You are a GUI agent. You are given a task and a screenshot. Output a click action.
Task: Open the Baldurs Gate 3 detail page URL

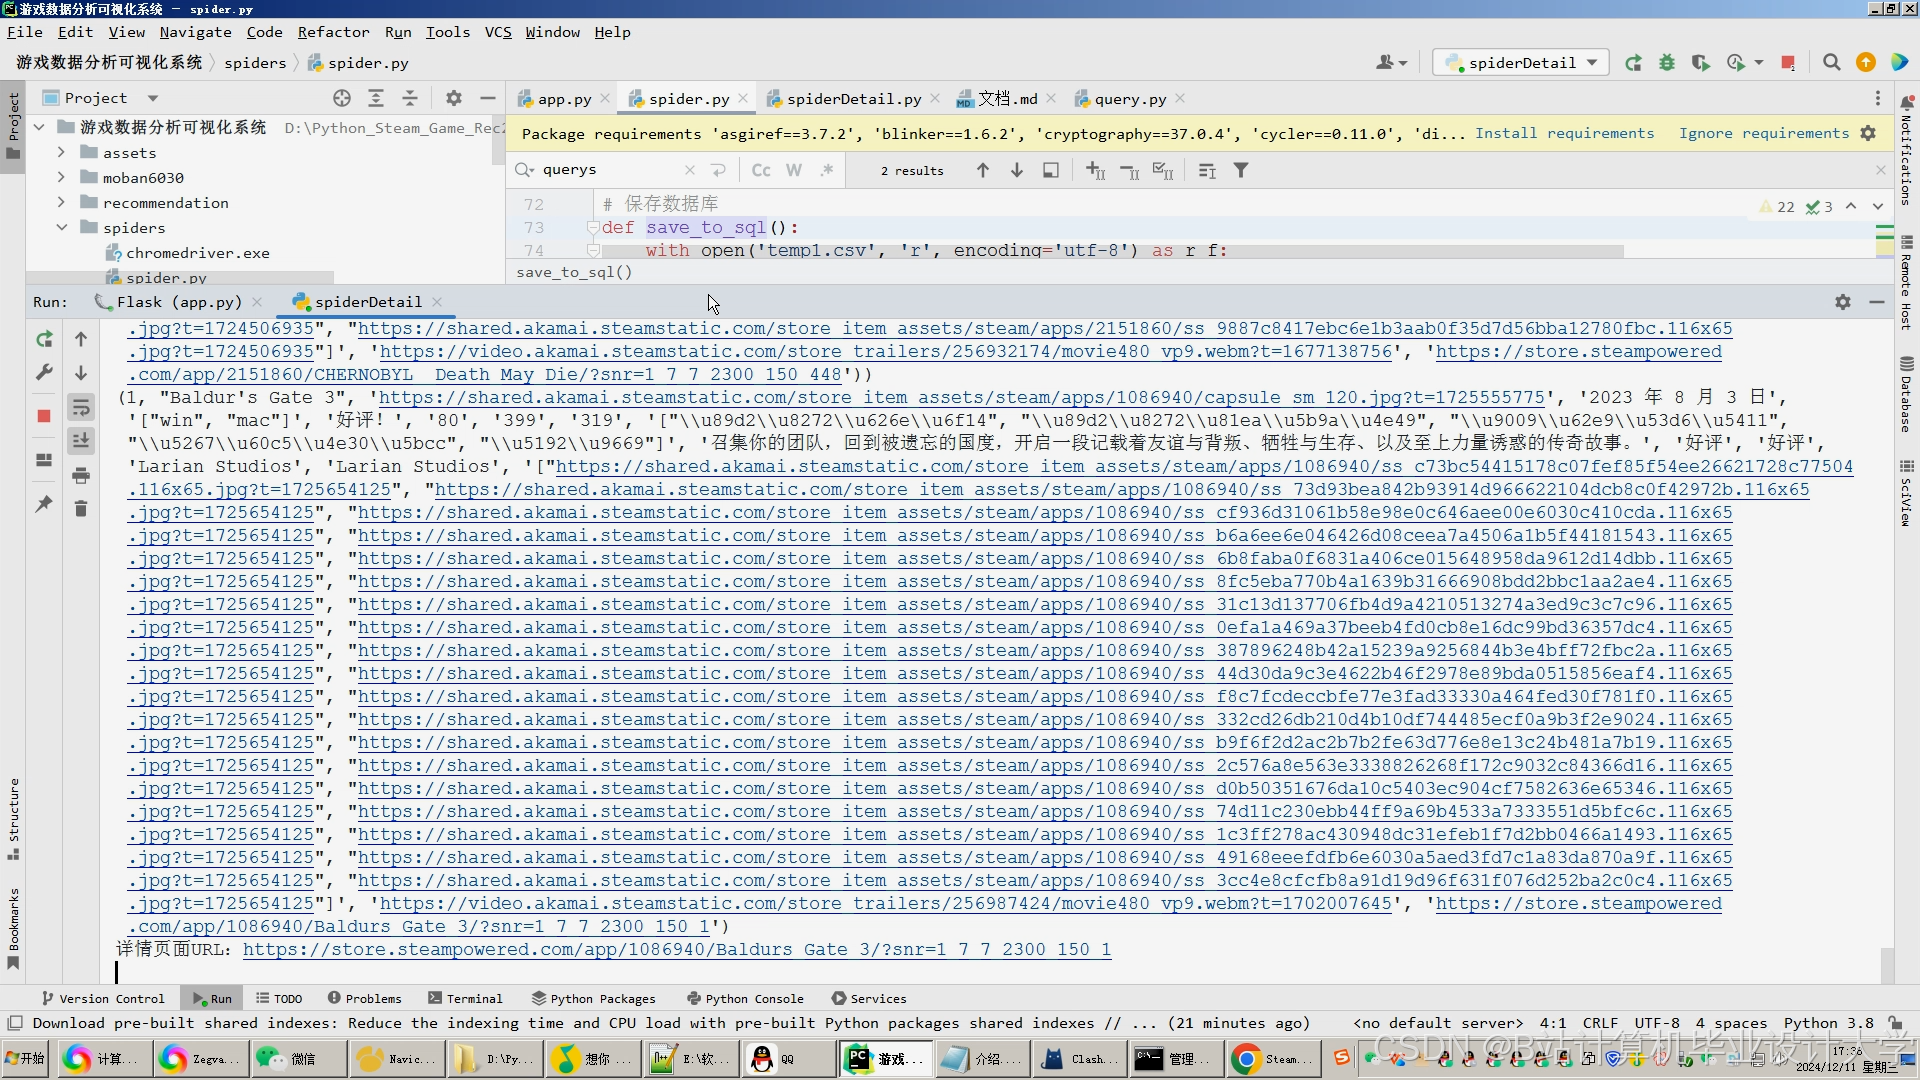(x=676, y=950)
